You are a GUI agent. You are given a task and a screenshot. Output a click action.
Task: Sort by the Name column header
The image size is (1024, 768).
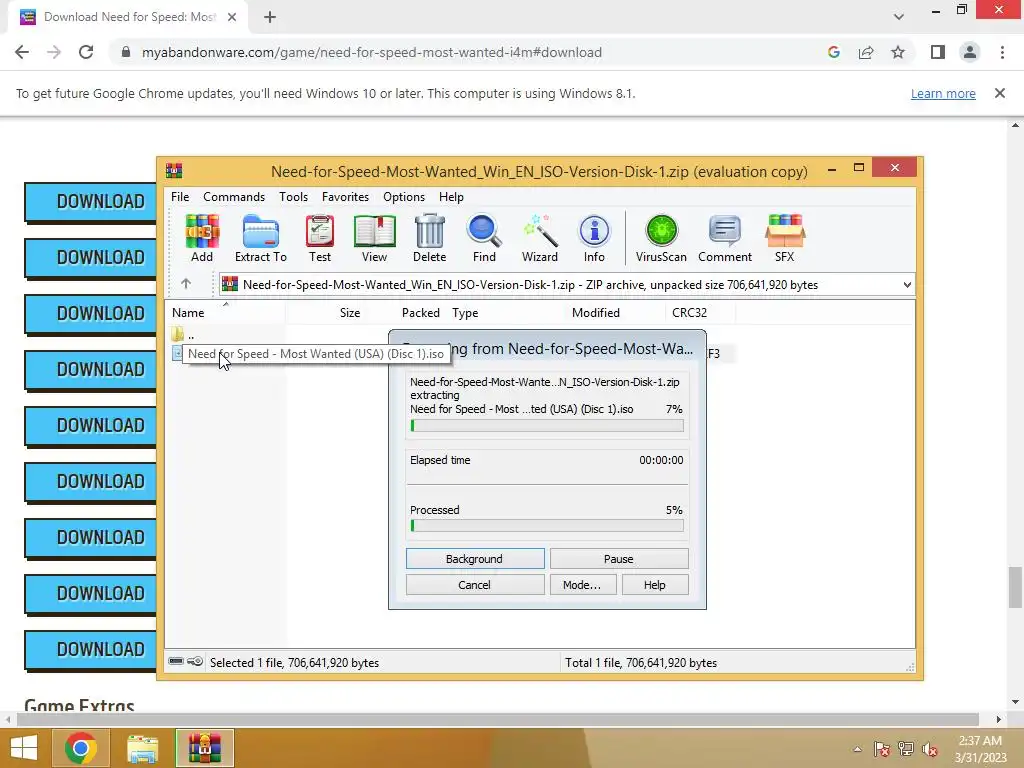(x=224, y=313)
